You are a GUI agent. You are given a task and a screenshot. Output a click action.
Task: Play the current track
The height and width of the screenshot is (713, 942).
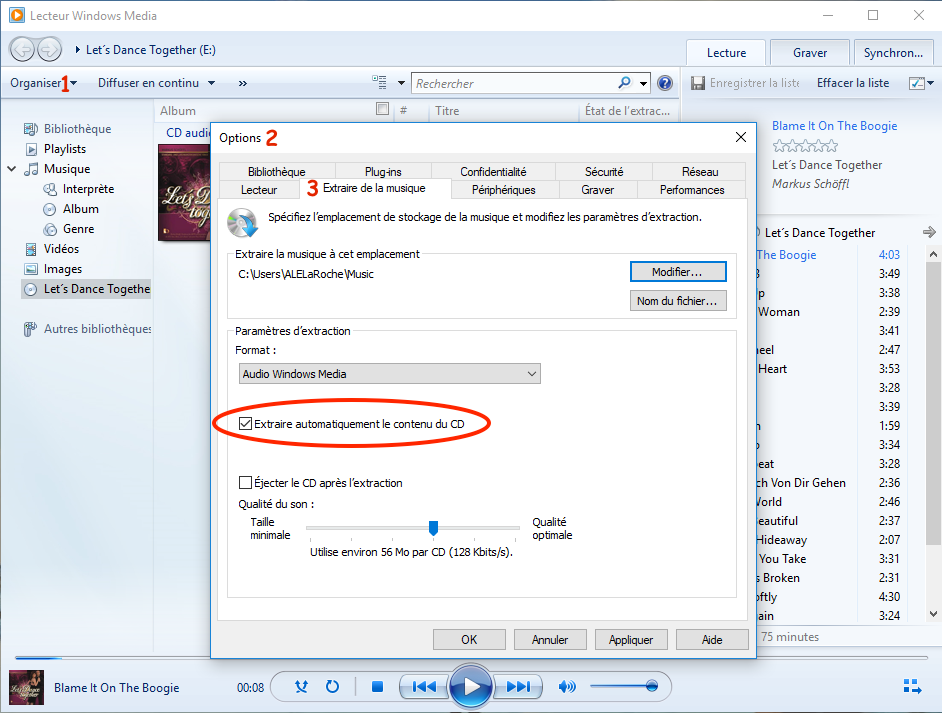471,687
